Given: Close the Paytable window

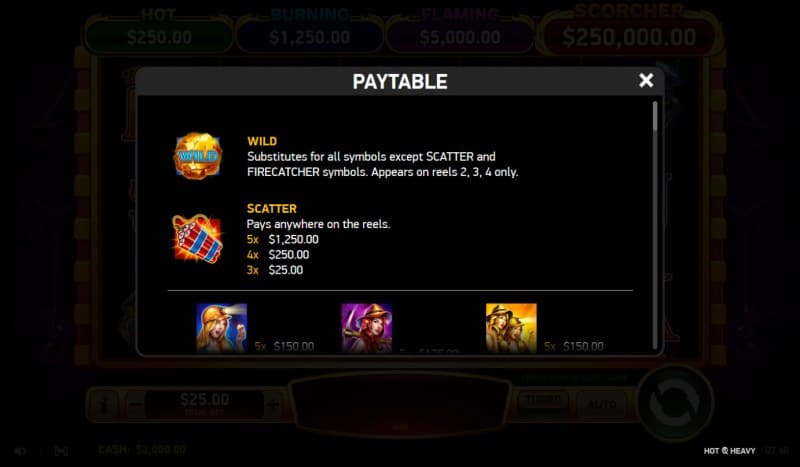Looking at the screenshot, I should click(x=646, y=81).
